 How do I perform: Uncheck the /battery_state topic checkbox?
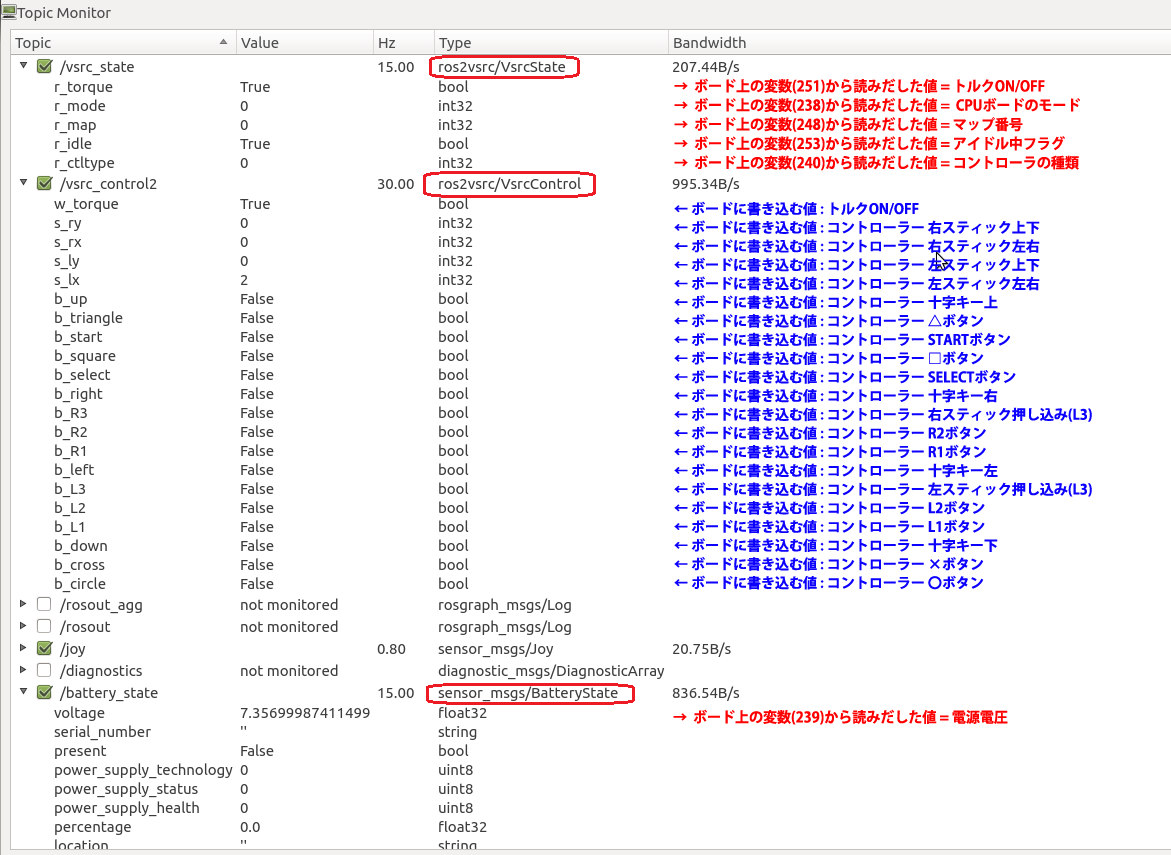(45, 693)
